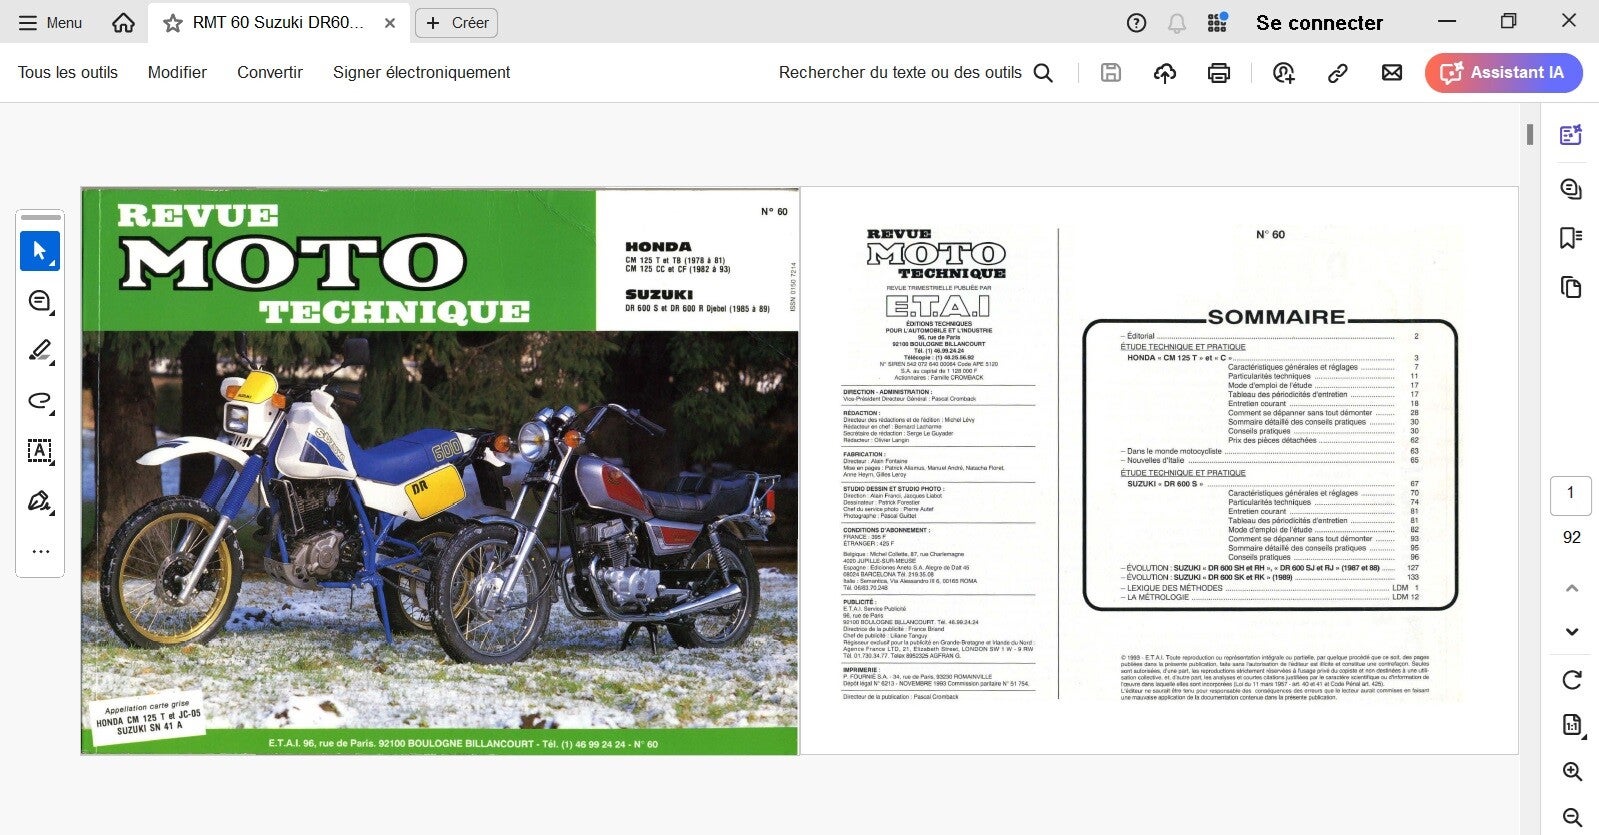Pick the Add comment tool
Image resolution: width=1599 pixels, height=835 pixels.
(x=40, y=301)
